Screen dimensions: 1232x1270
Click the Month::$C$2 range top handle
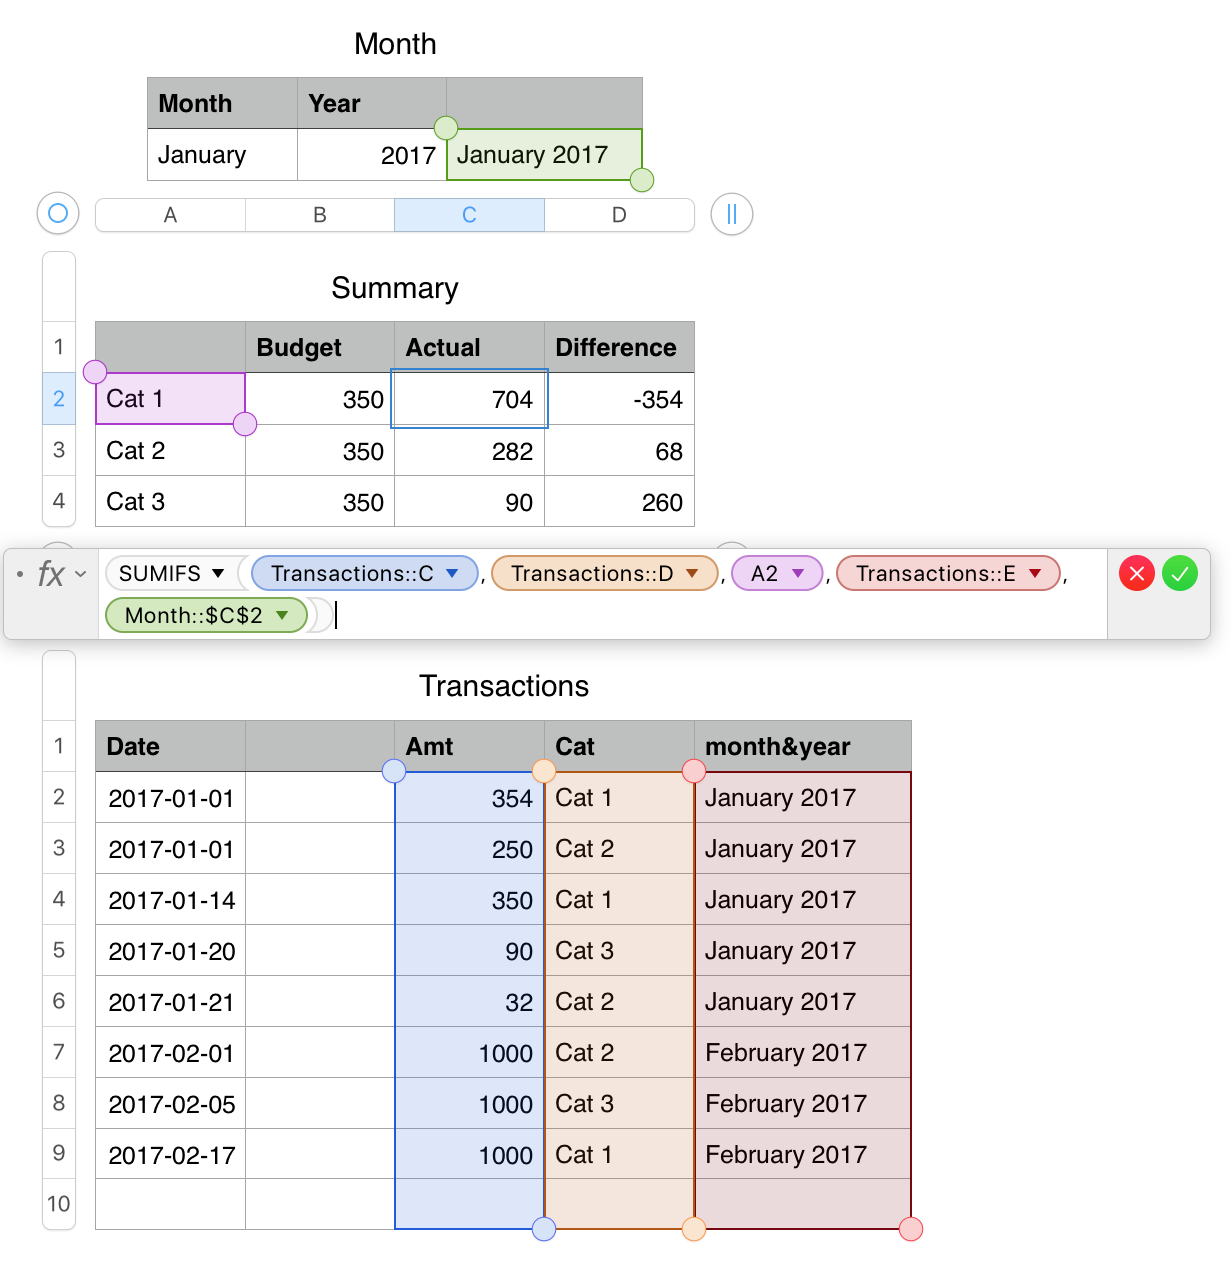pyautogui.click(x=446, y=128)
